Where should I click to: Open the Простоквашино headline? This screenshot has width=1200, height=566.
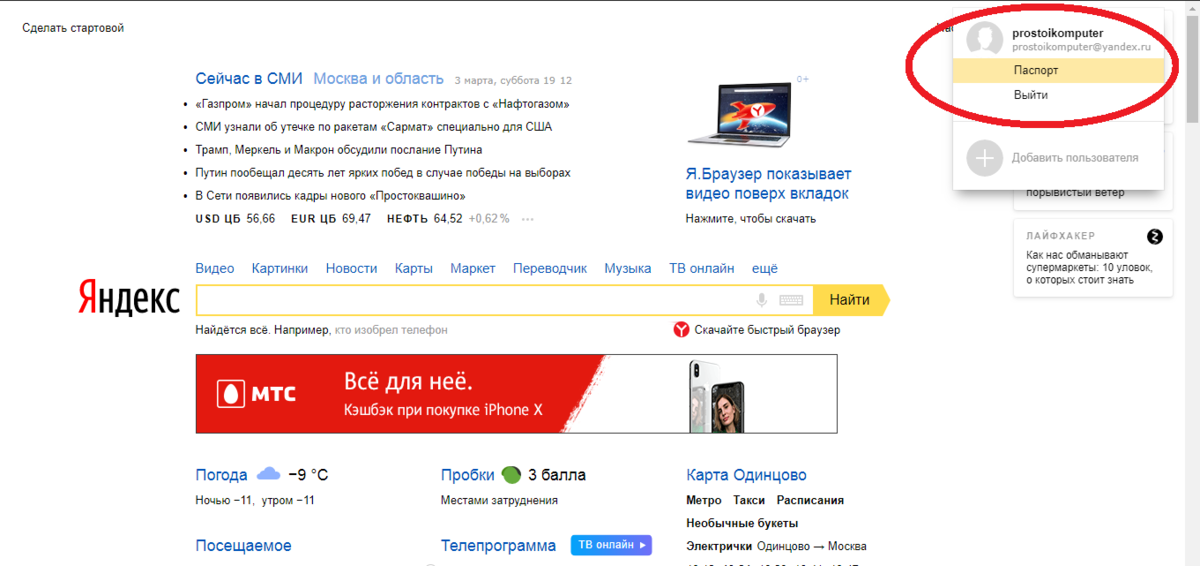point(330,196)
